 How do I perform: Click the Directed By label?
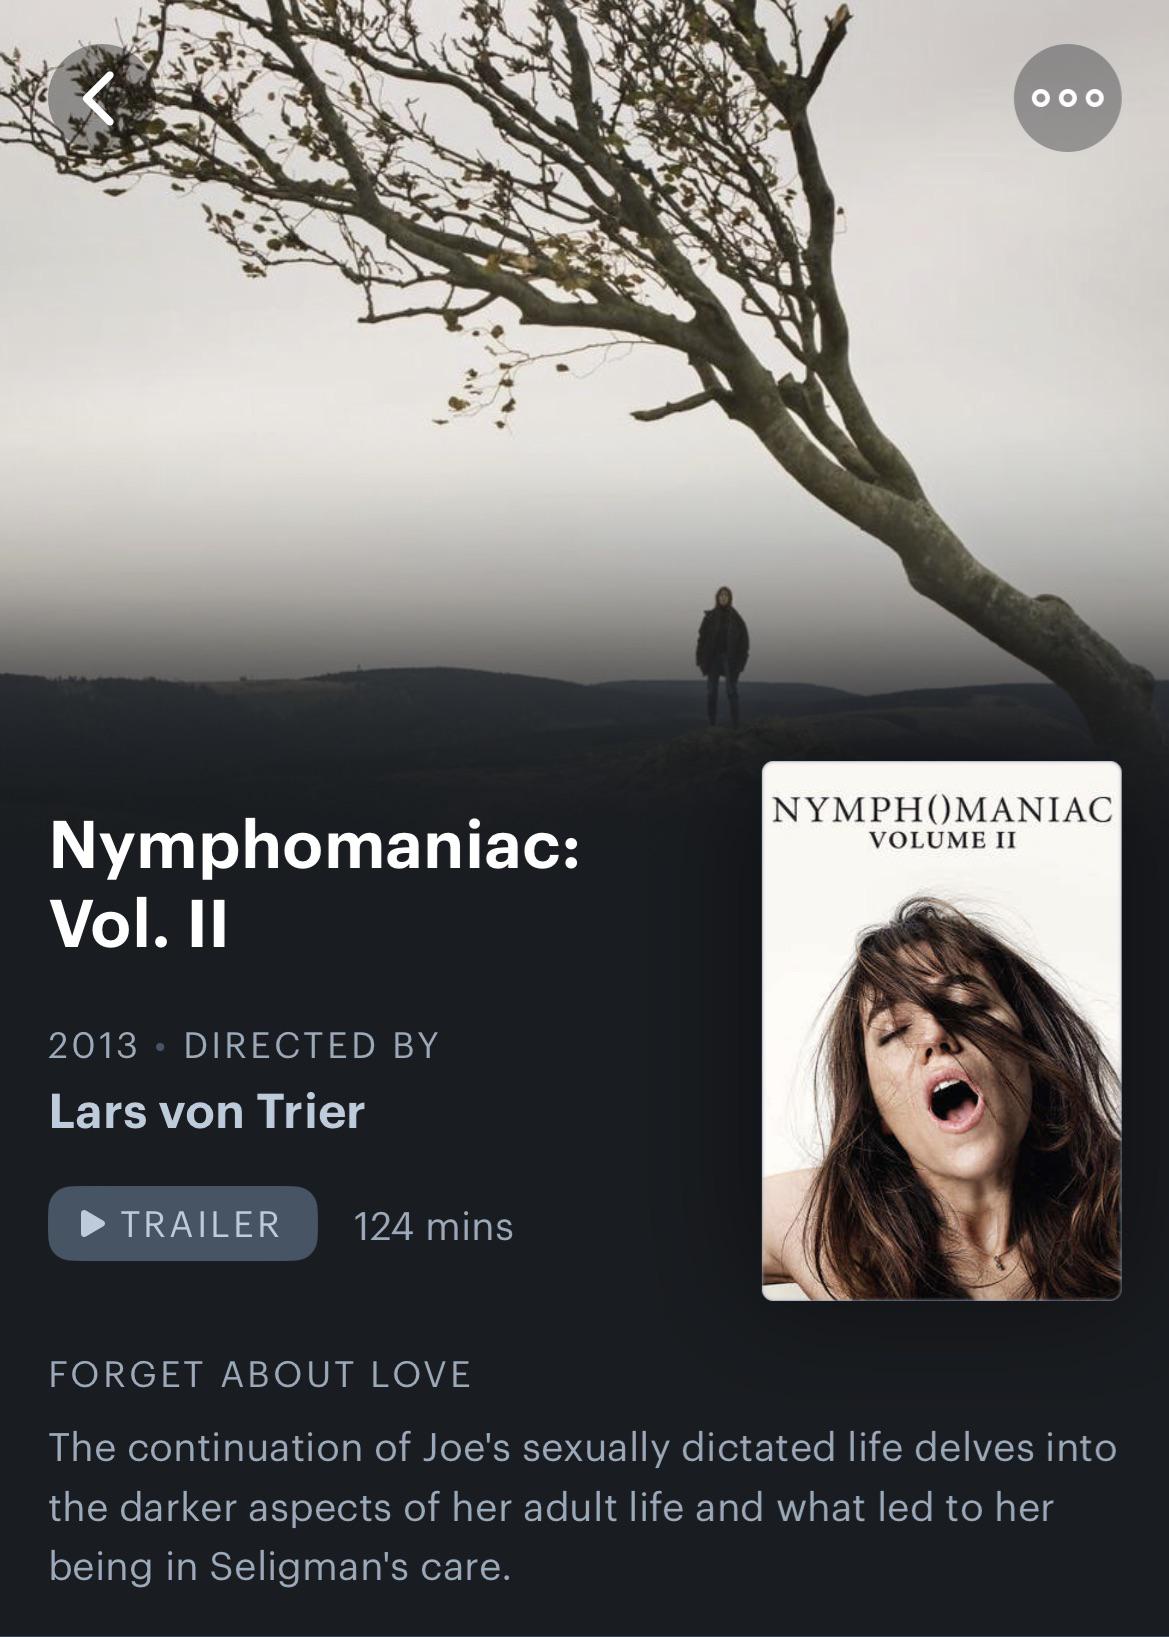click(312, 1045)
